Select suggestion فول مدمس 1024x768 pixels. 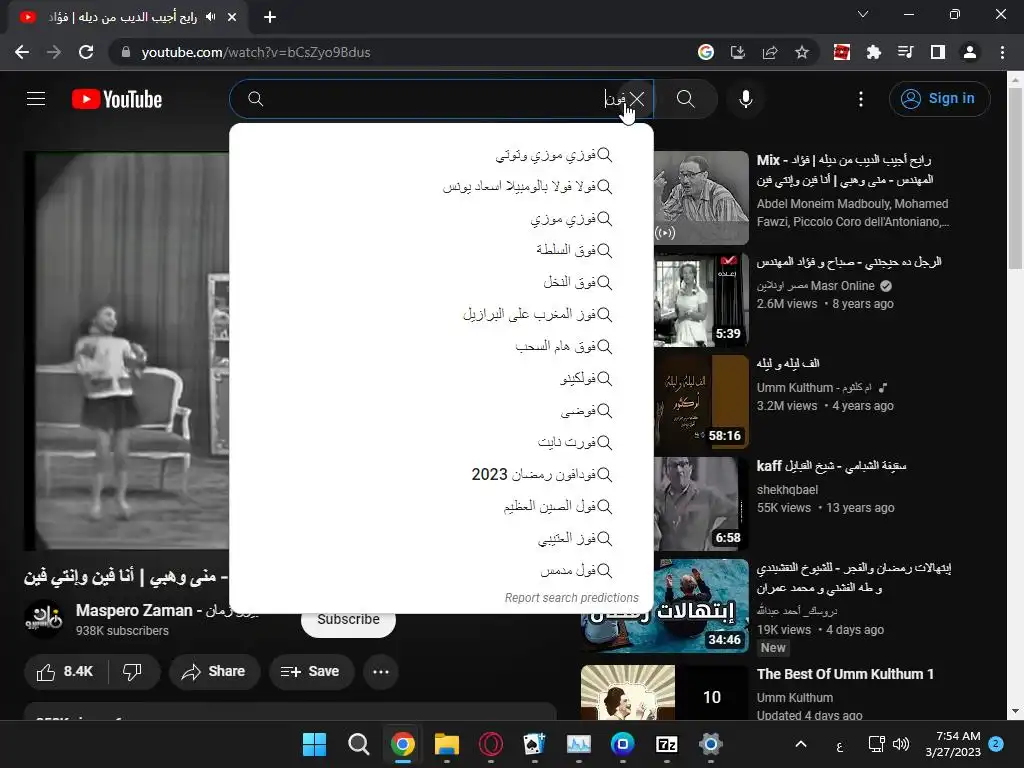point(441,570)
